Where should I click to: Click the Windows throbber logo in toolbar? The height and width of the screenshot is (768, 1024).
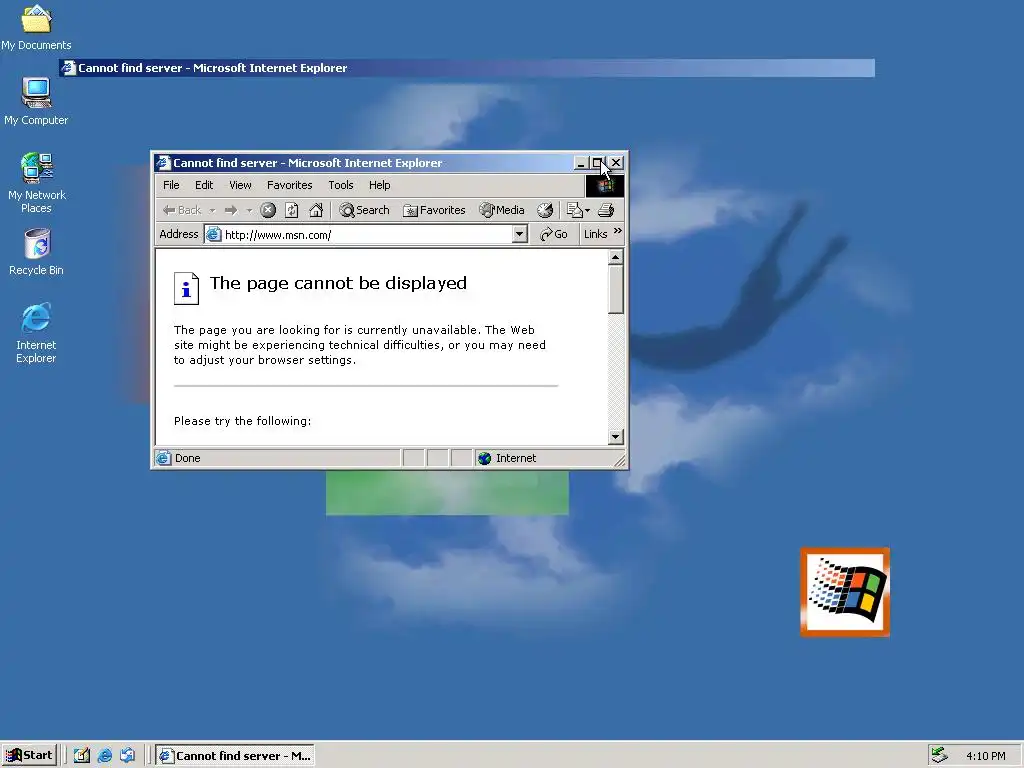tap(605, 186)
